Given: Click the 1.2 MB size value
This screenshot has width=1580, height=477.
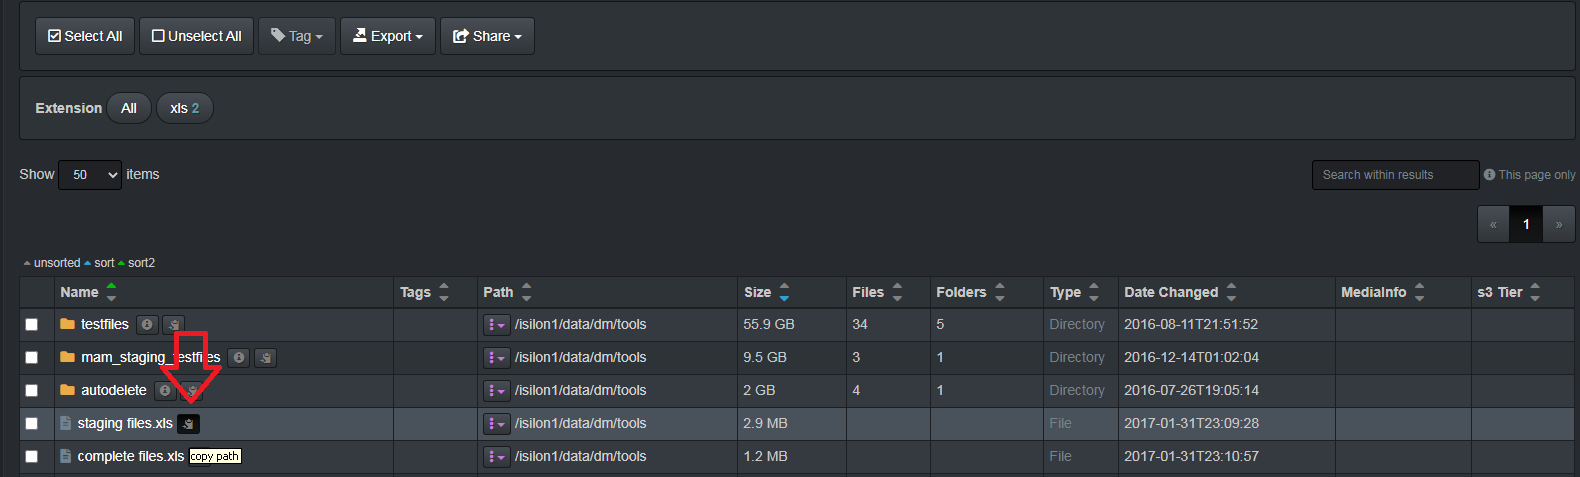Looking at the screenshot, I should click(x=765, y=456).
